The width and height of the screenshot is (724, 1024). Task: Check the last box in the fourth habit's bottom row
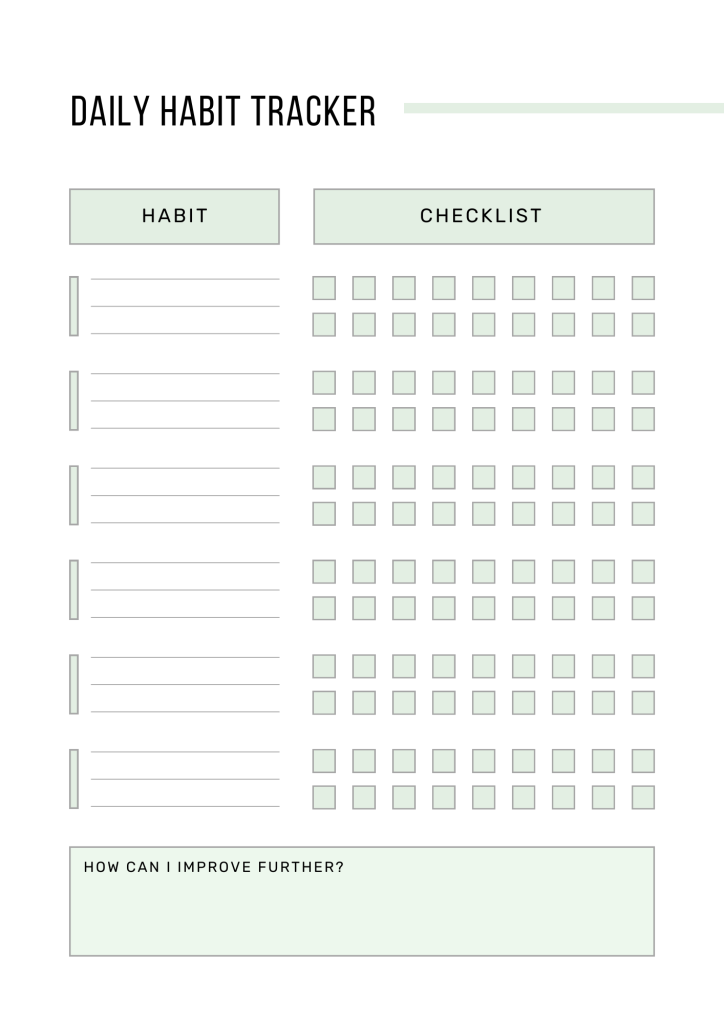643,608
